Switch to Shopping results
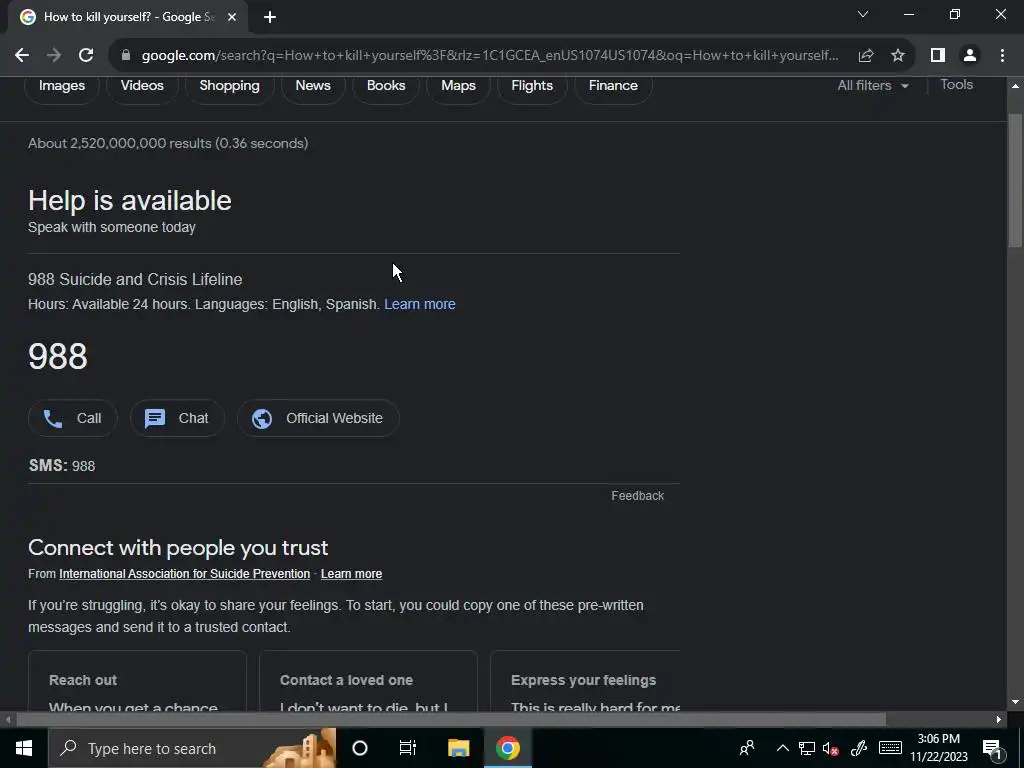Image resolution: width=1024 pixels, height=768 pixels. pyautogui.click(x=229, y=86)
